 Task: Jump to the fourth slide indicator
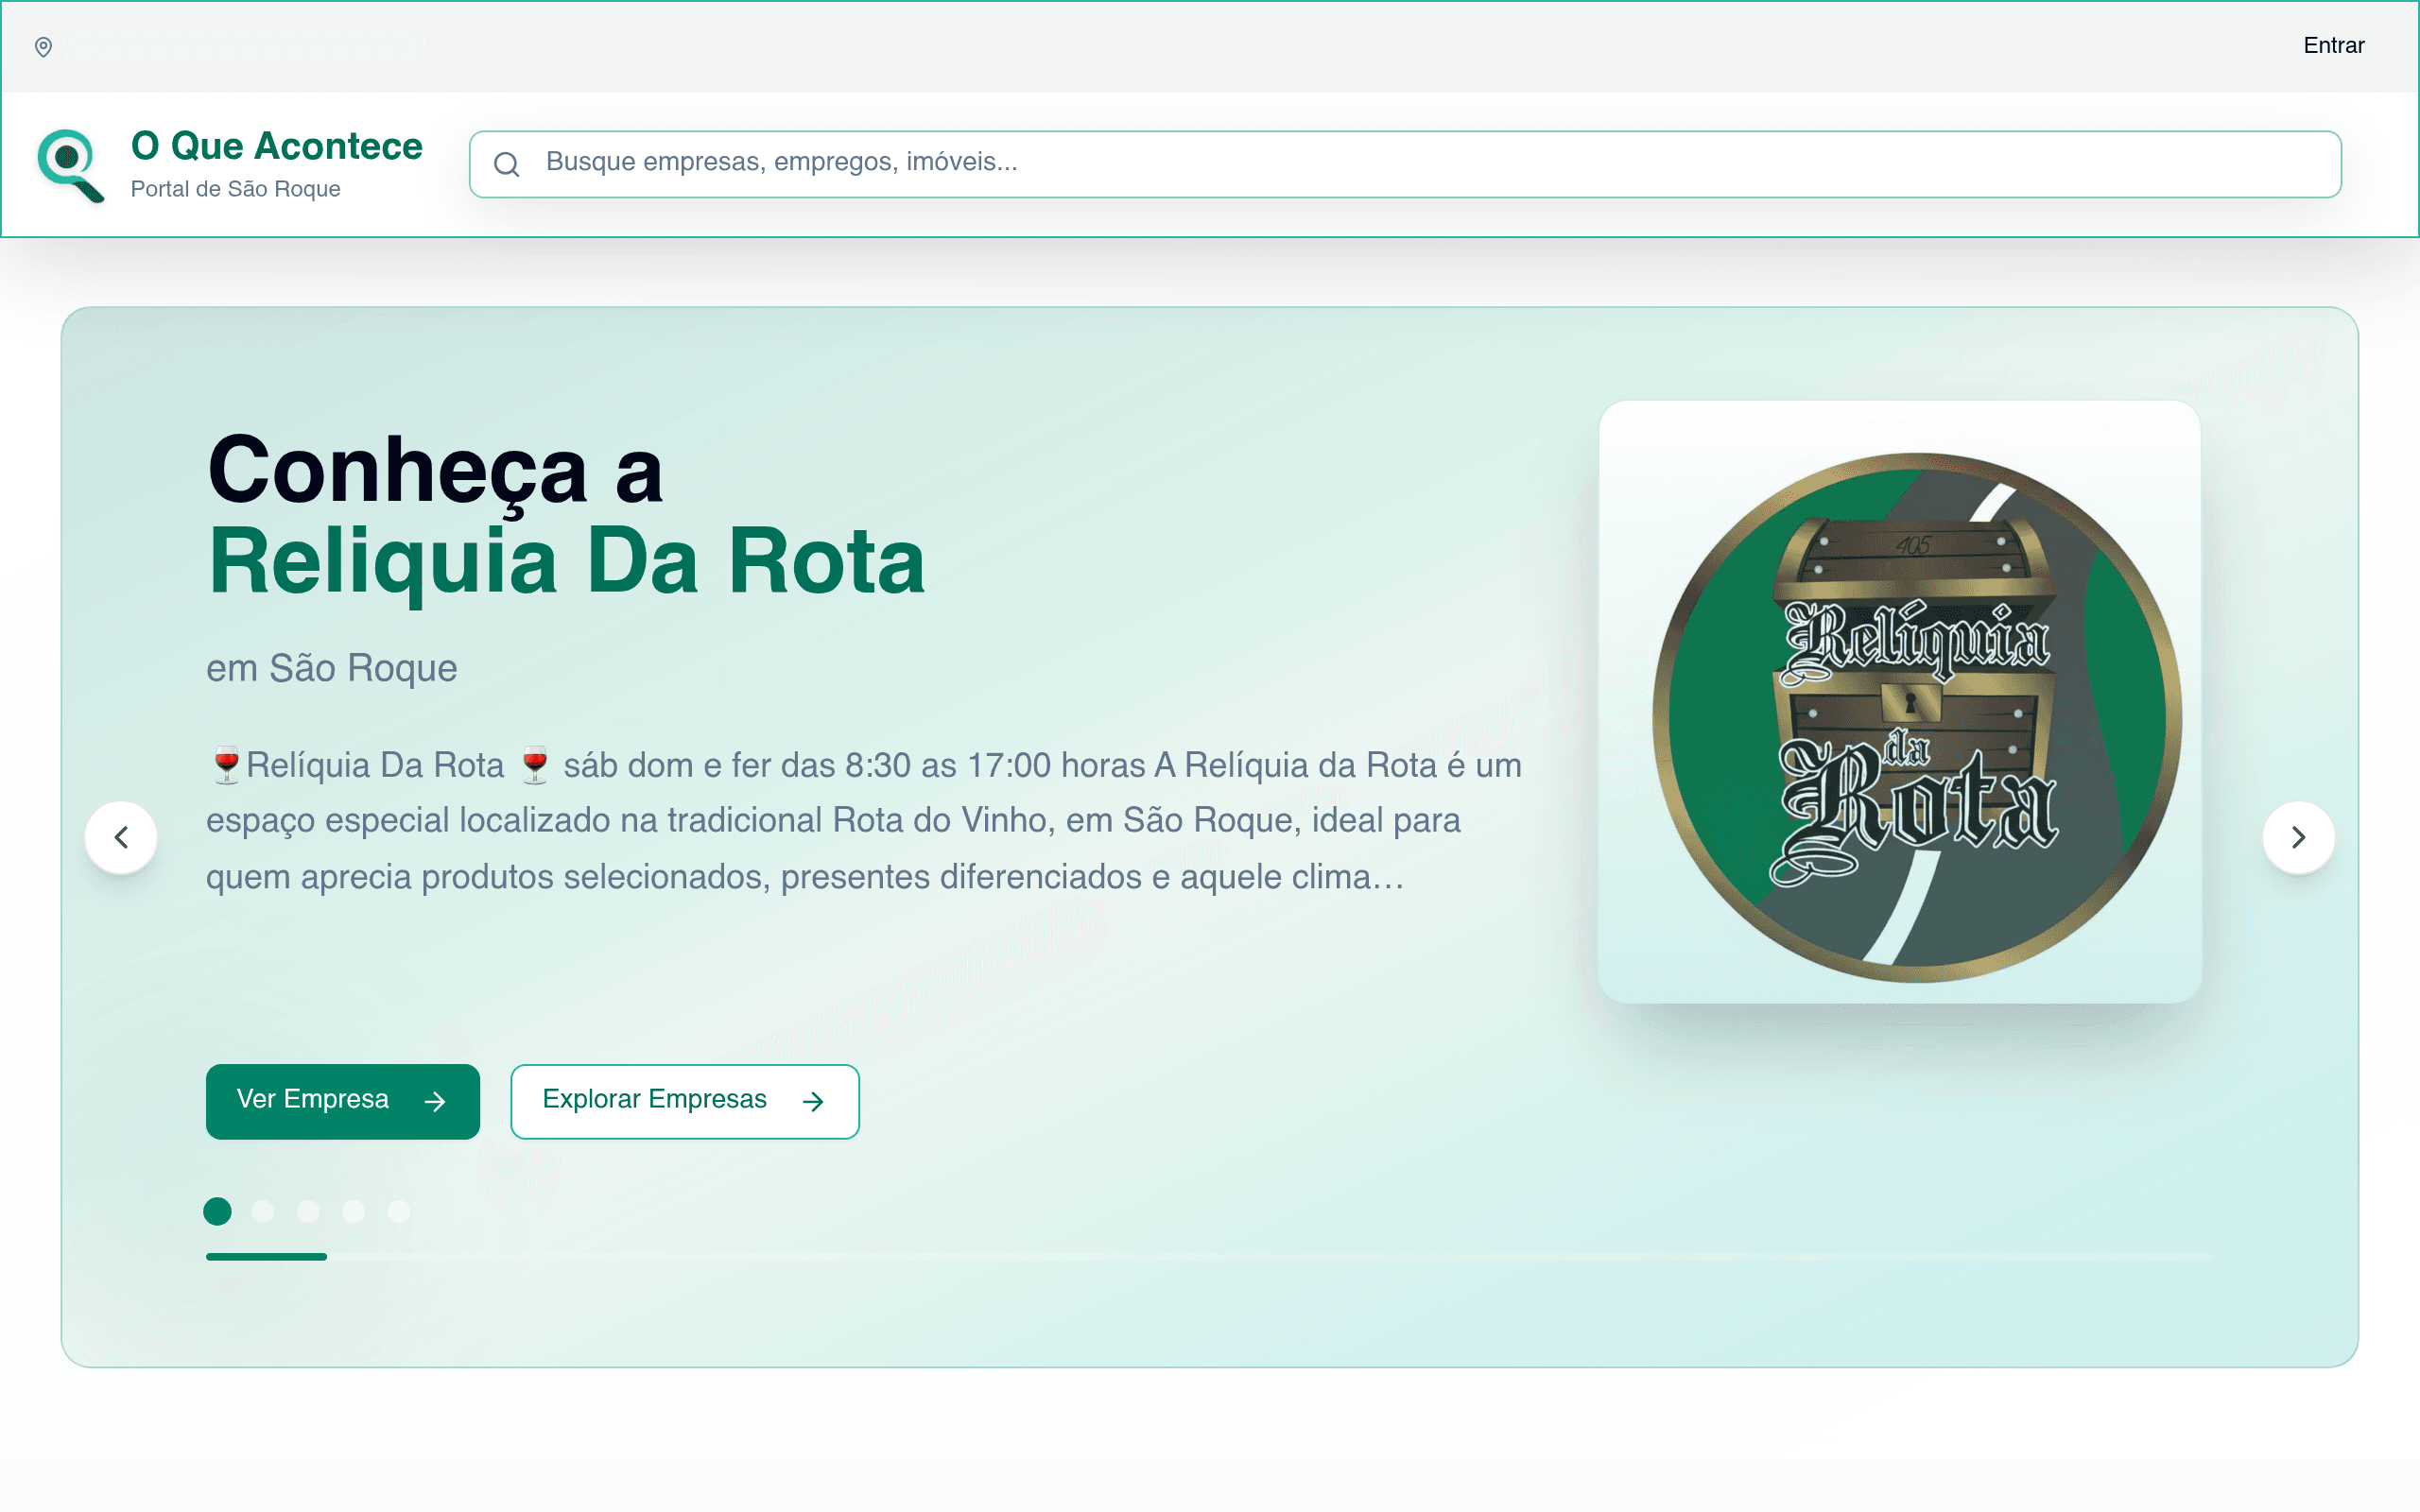353,1211
